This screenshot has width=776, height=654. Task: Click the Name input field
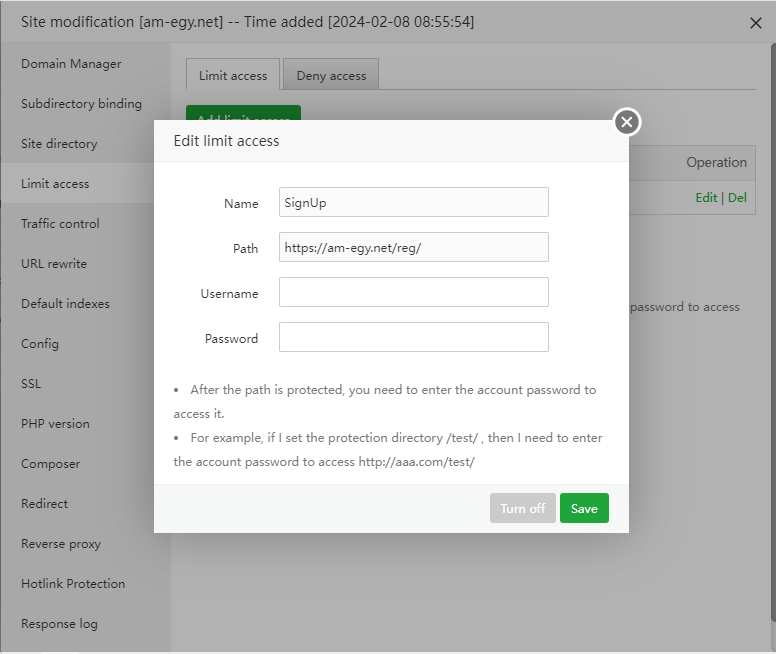(413, 202)
